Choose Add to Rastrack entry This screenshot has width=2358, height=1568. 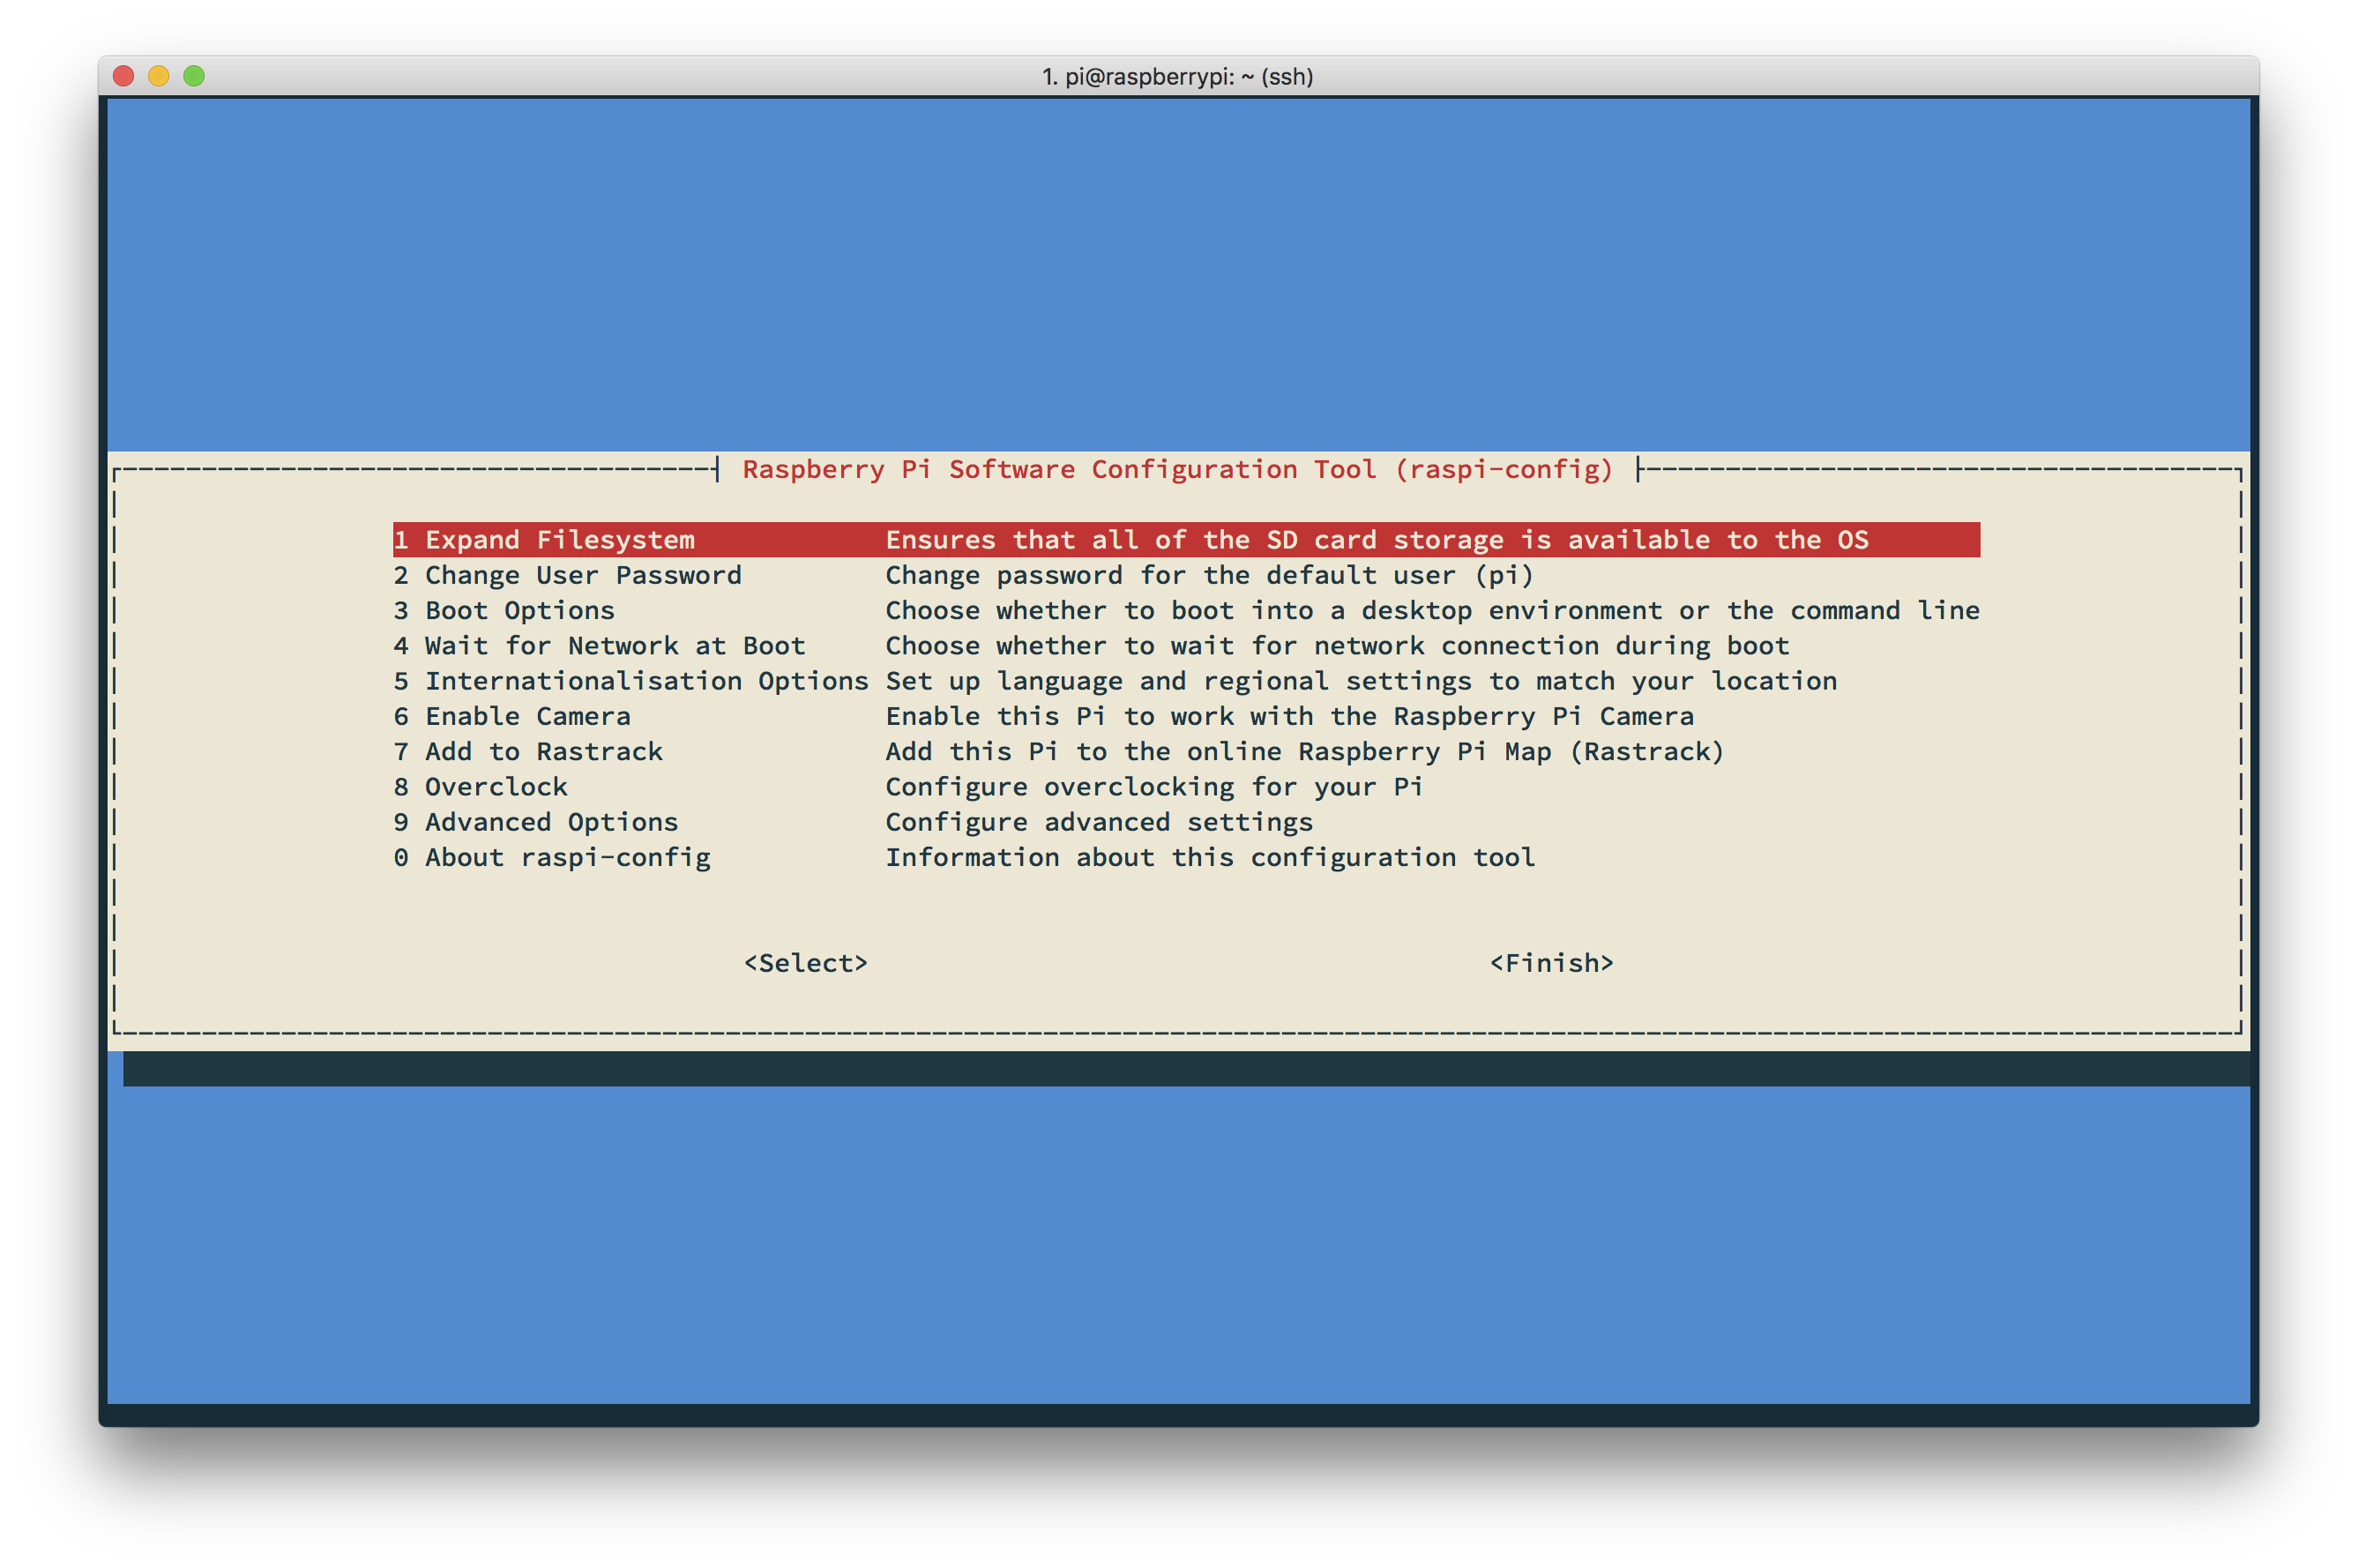pyautogui.click(x=528, y=751)
